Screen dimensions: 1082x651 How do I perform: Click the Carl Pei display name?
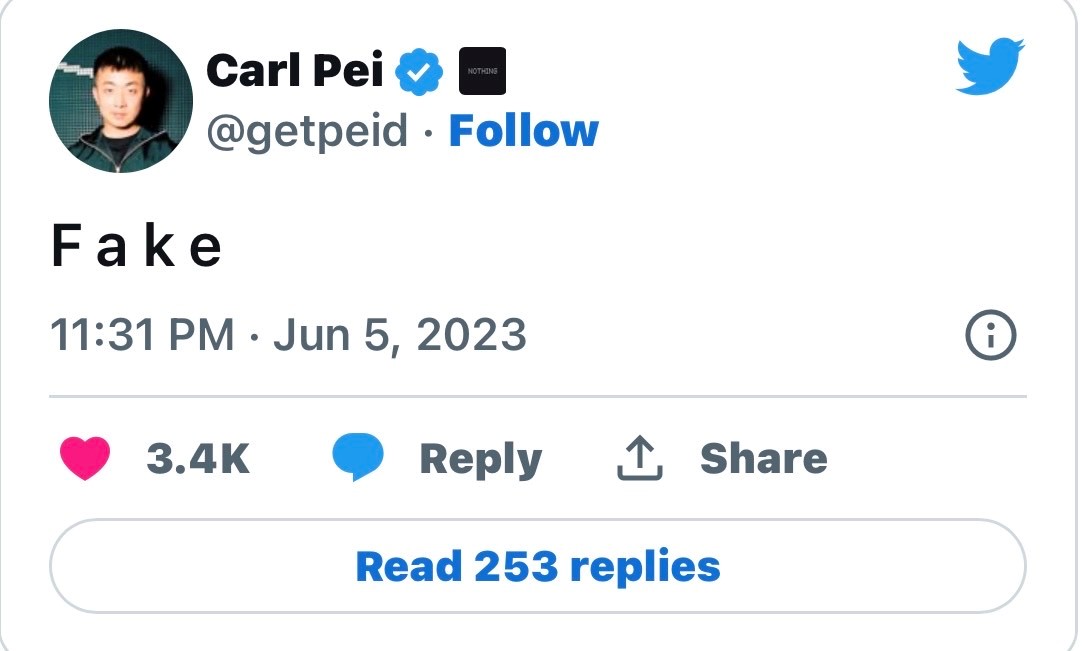click(x=297, y=71)
